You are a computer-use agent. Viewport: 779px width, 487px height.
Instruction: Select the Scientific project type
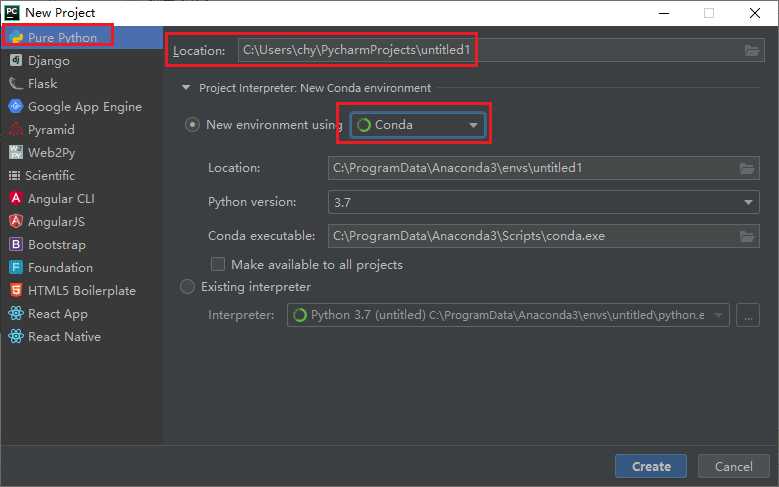82,175
